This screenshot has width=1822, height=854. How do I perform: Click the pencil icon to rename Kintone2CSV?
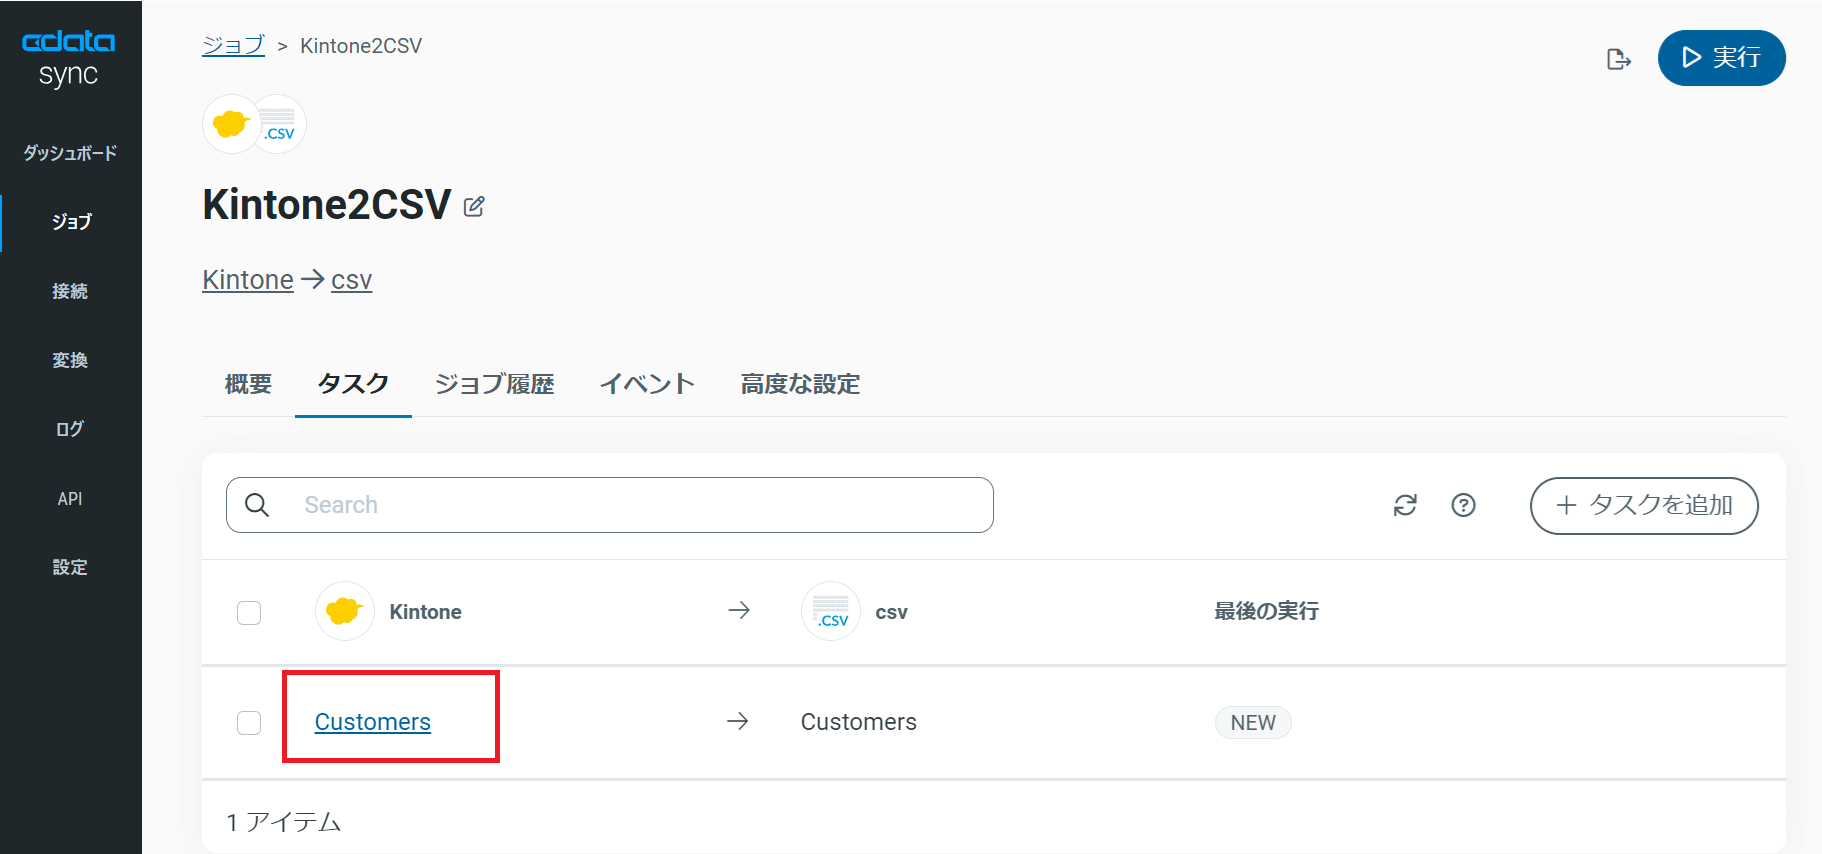[474, 207]
